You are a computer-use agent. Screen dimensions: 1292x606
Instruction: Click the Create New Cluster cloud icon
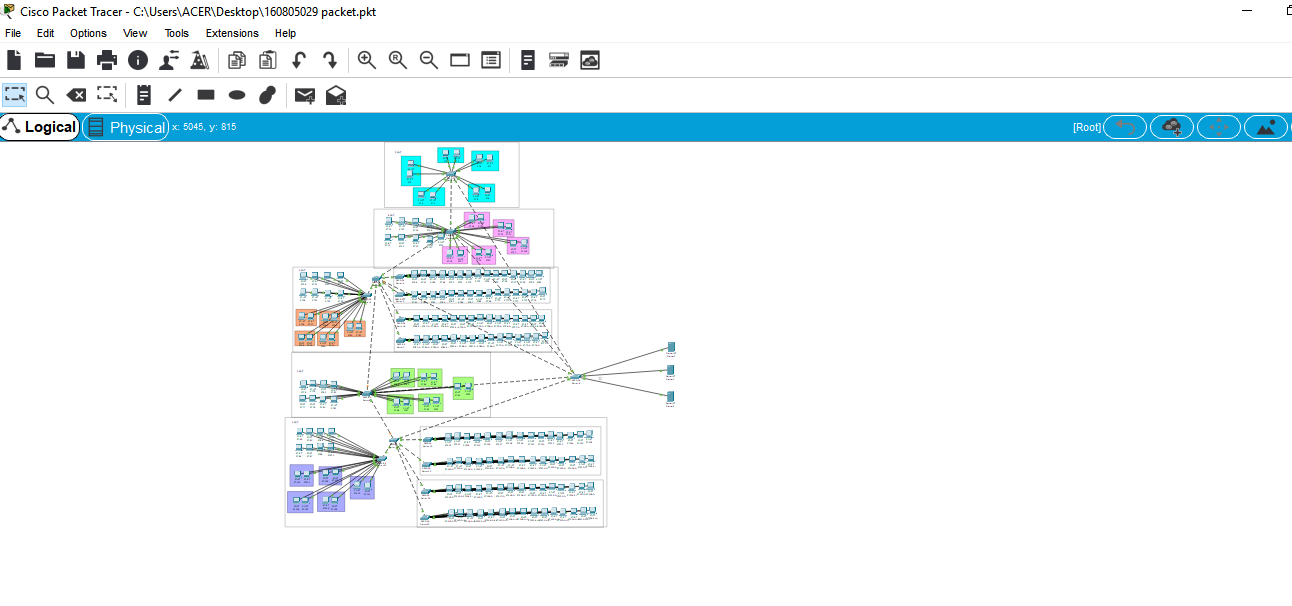tap(1171, 127)
